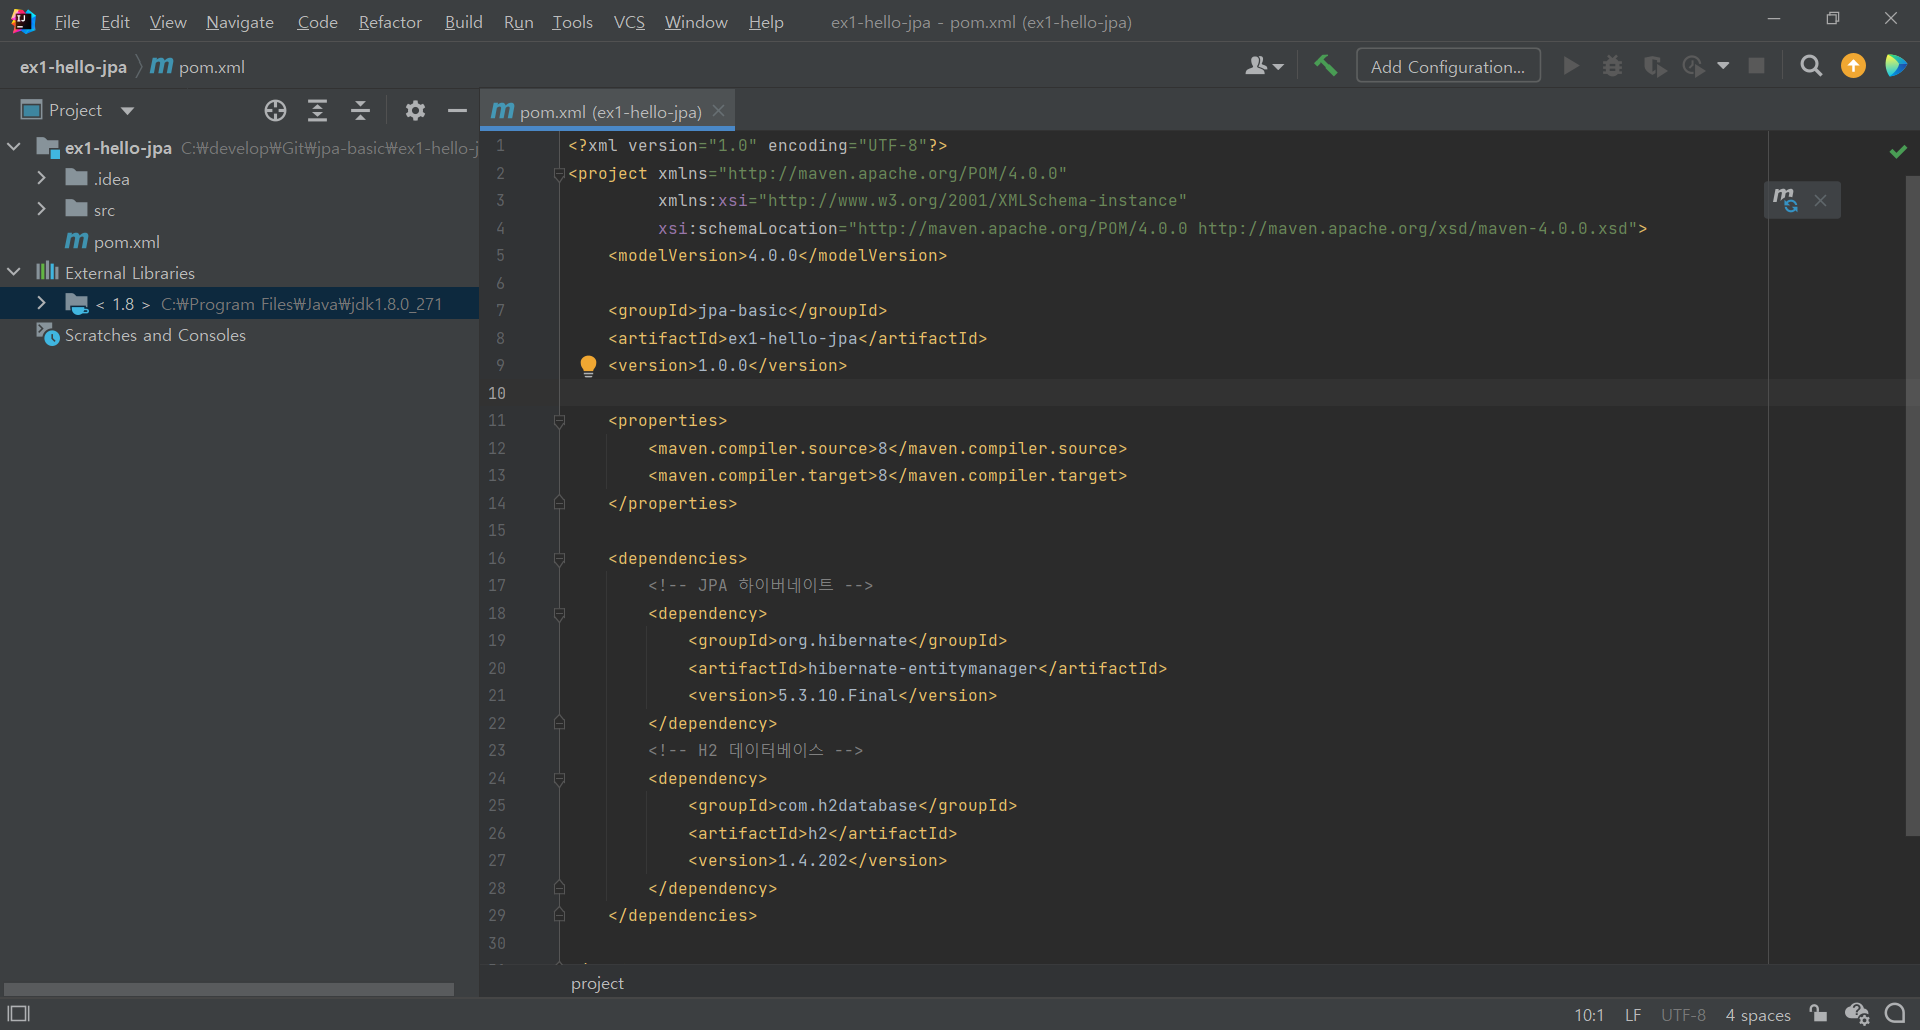
Task: Toggle read-only lock icon in status bar
Action: pos(1818,1014)
